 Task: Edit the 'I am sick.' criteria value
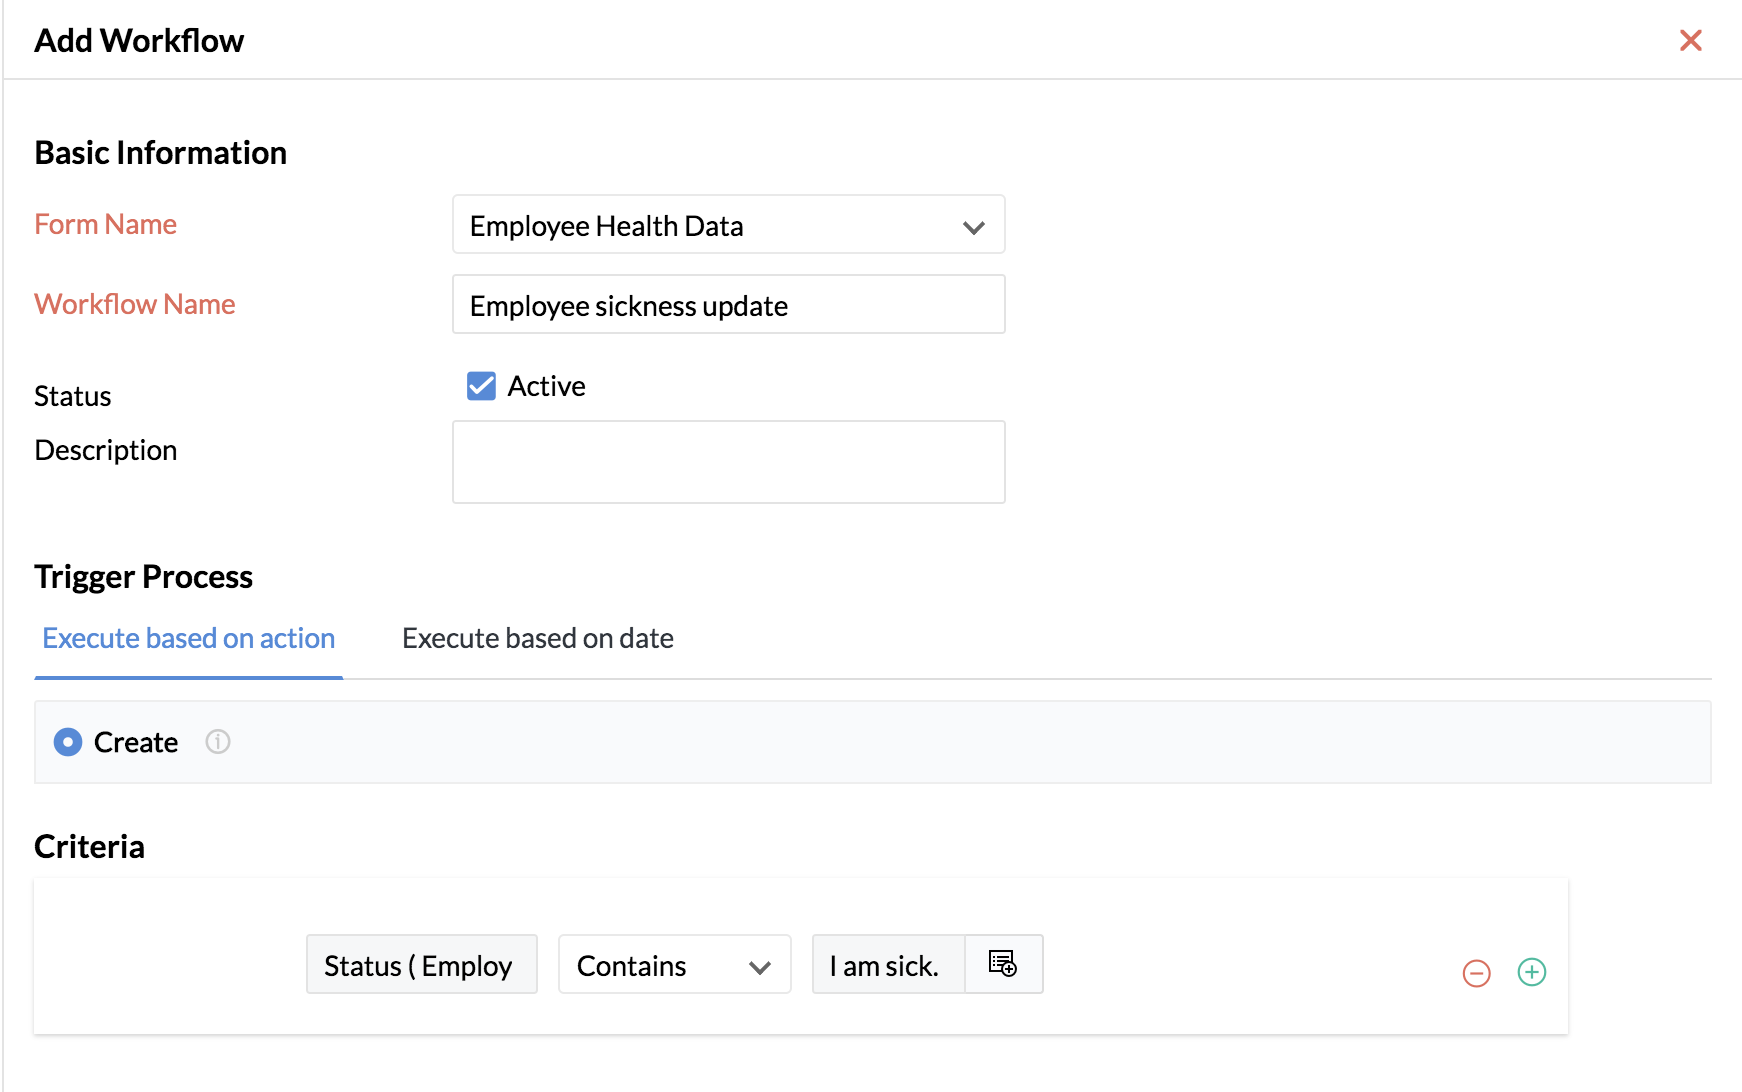click(888, 965)
